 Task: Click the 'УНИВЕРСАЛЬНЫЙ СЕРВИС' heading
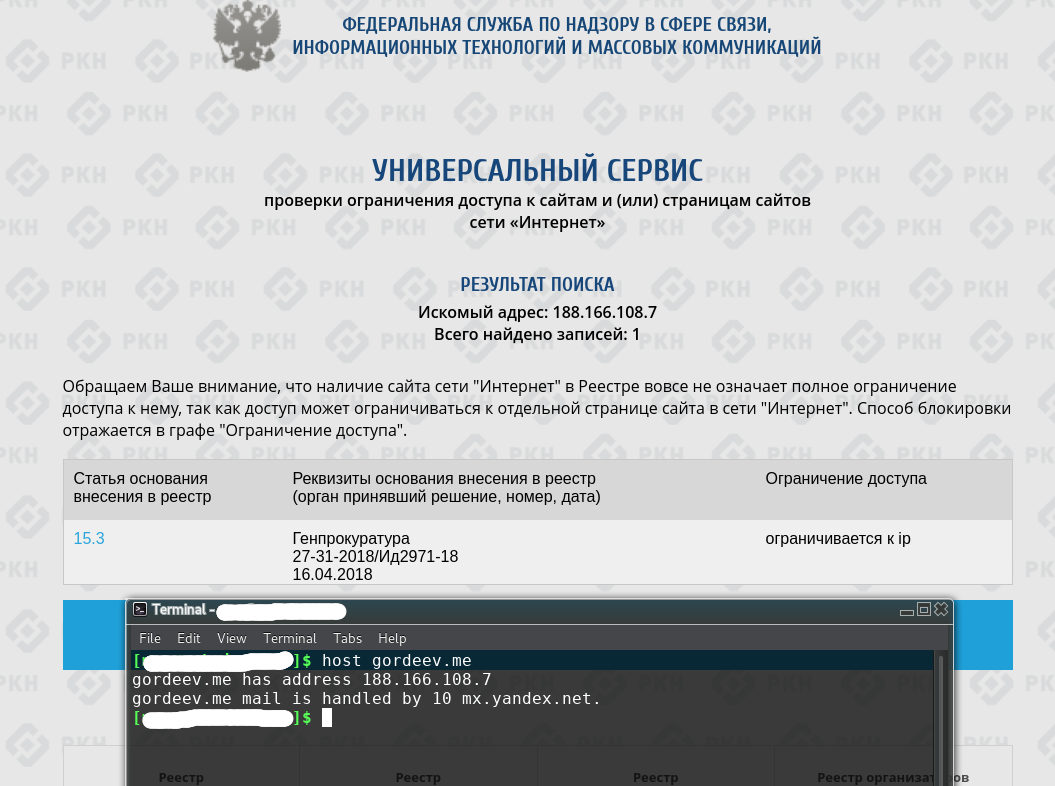(538, 170)
